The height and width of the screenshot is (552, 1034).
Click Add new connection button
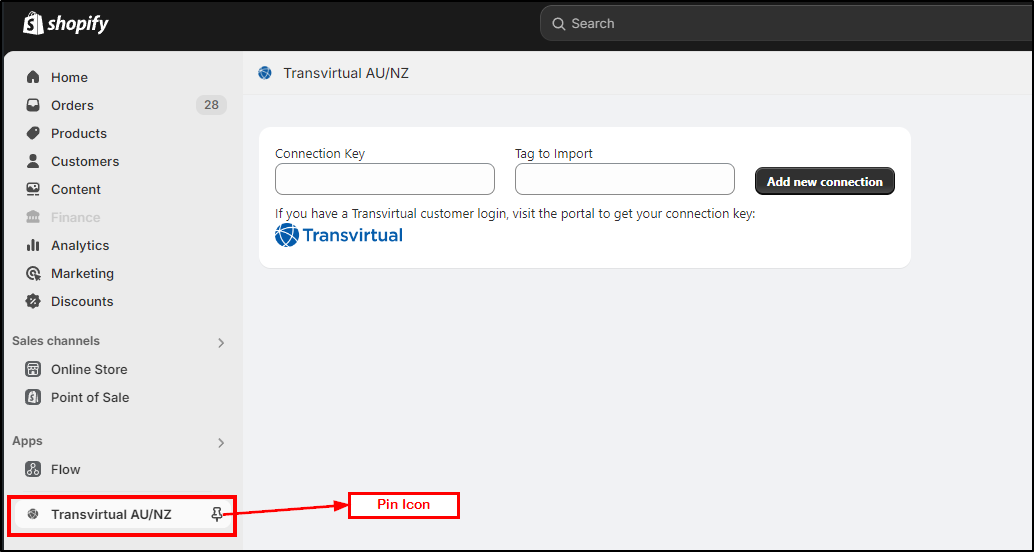824,181
